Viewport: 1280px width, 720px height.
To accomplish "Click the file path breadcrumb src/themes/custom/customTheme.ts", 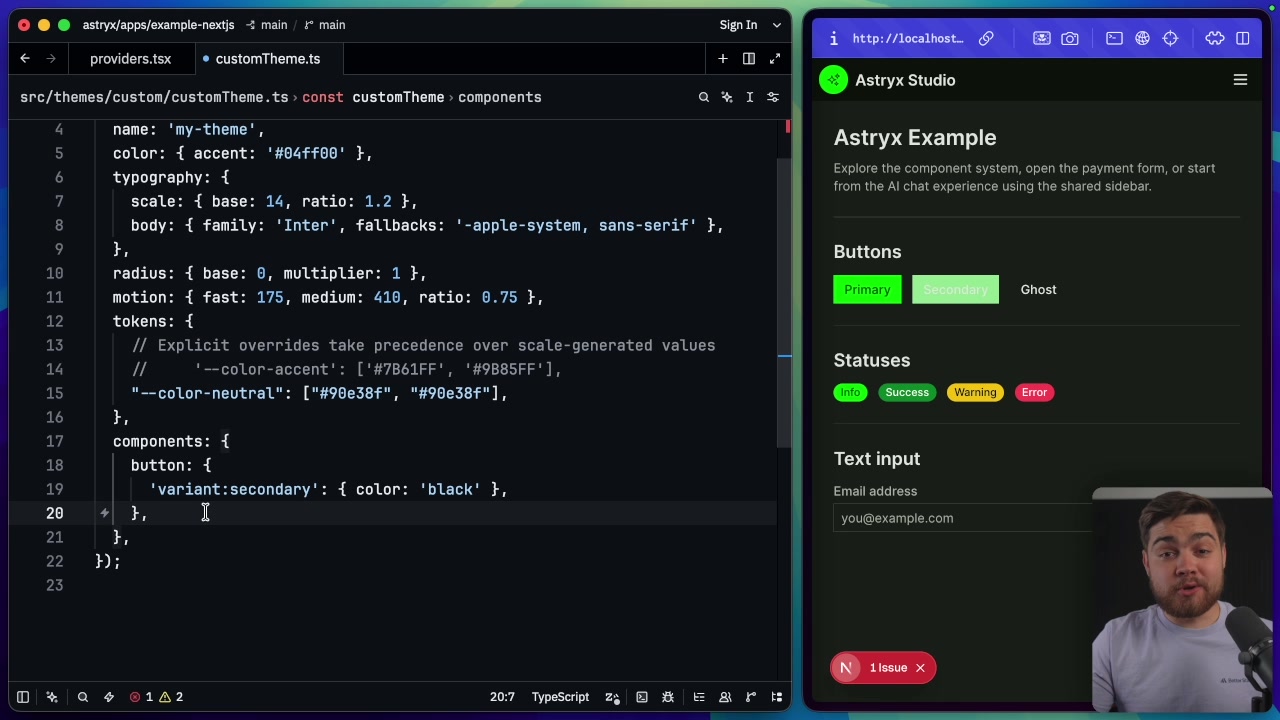I will click(x=154, y=97).
